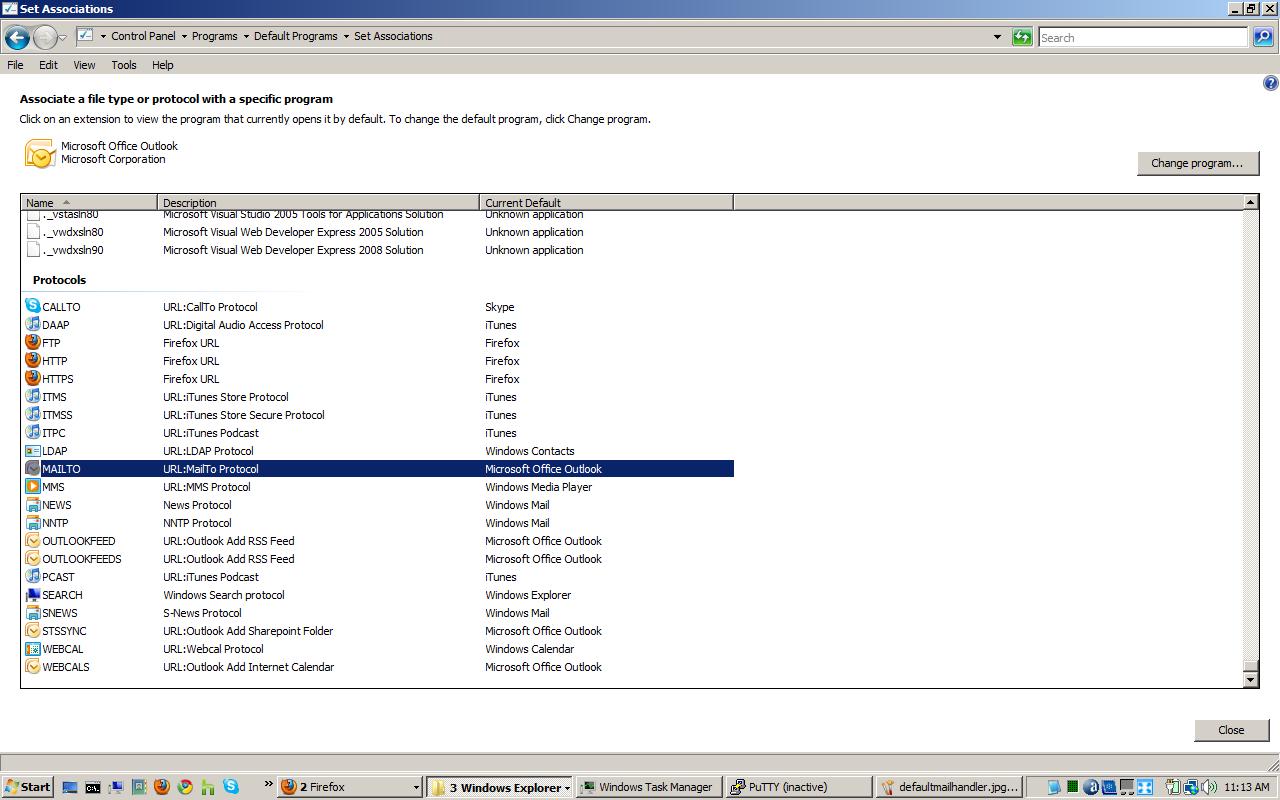Click in the Search input field

coord(1143,37)
